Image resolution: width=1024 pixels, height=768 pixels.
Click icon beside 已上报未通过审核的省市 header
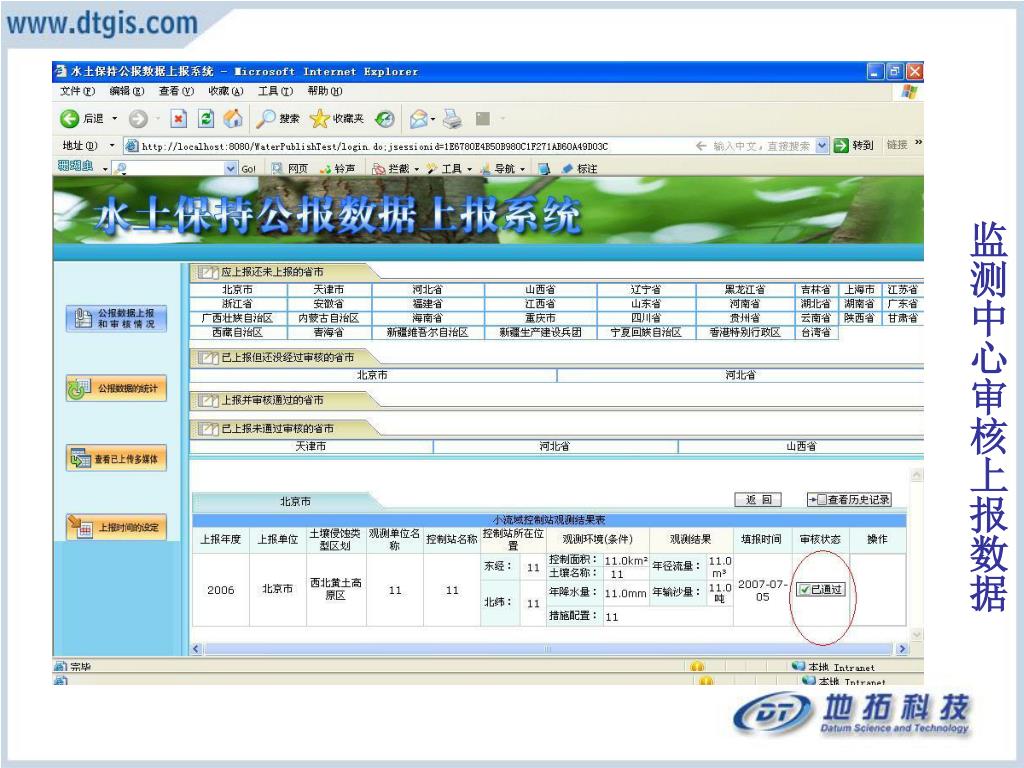[x=208, y=428]
